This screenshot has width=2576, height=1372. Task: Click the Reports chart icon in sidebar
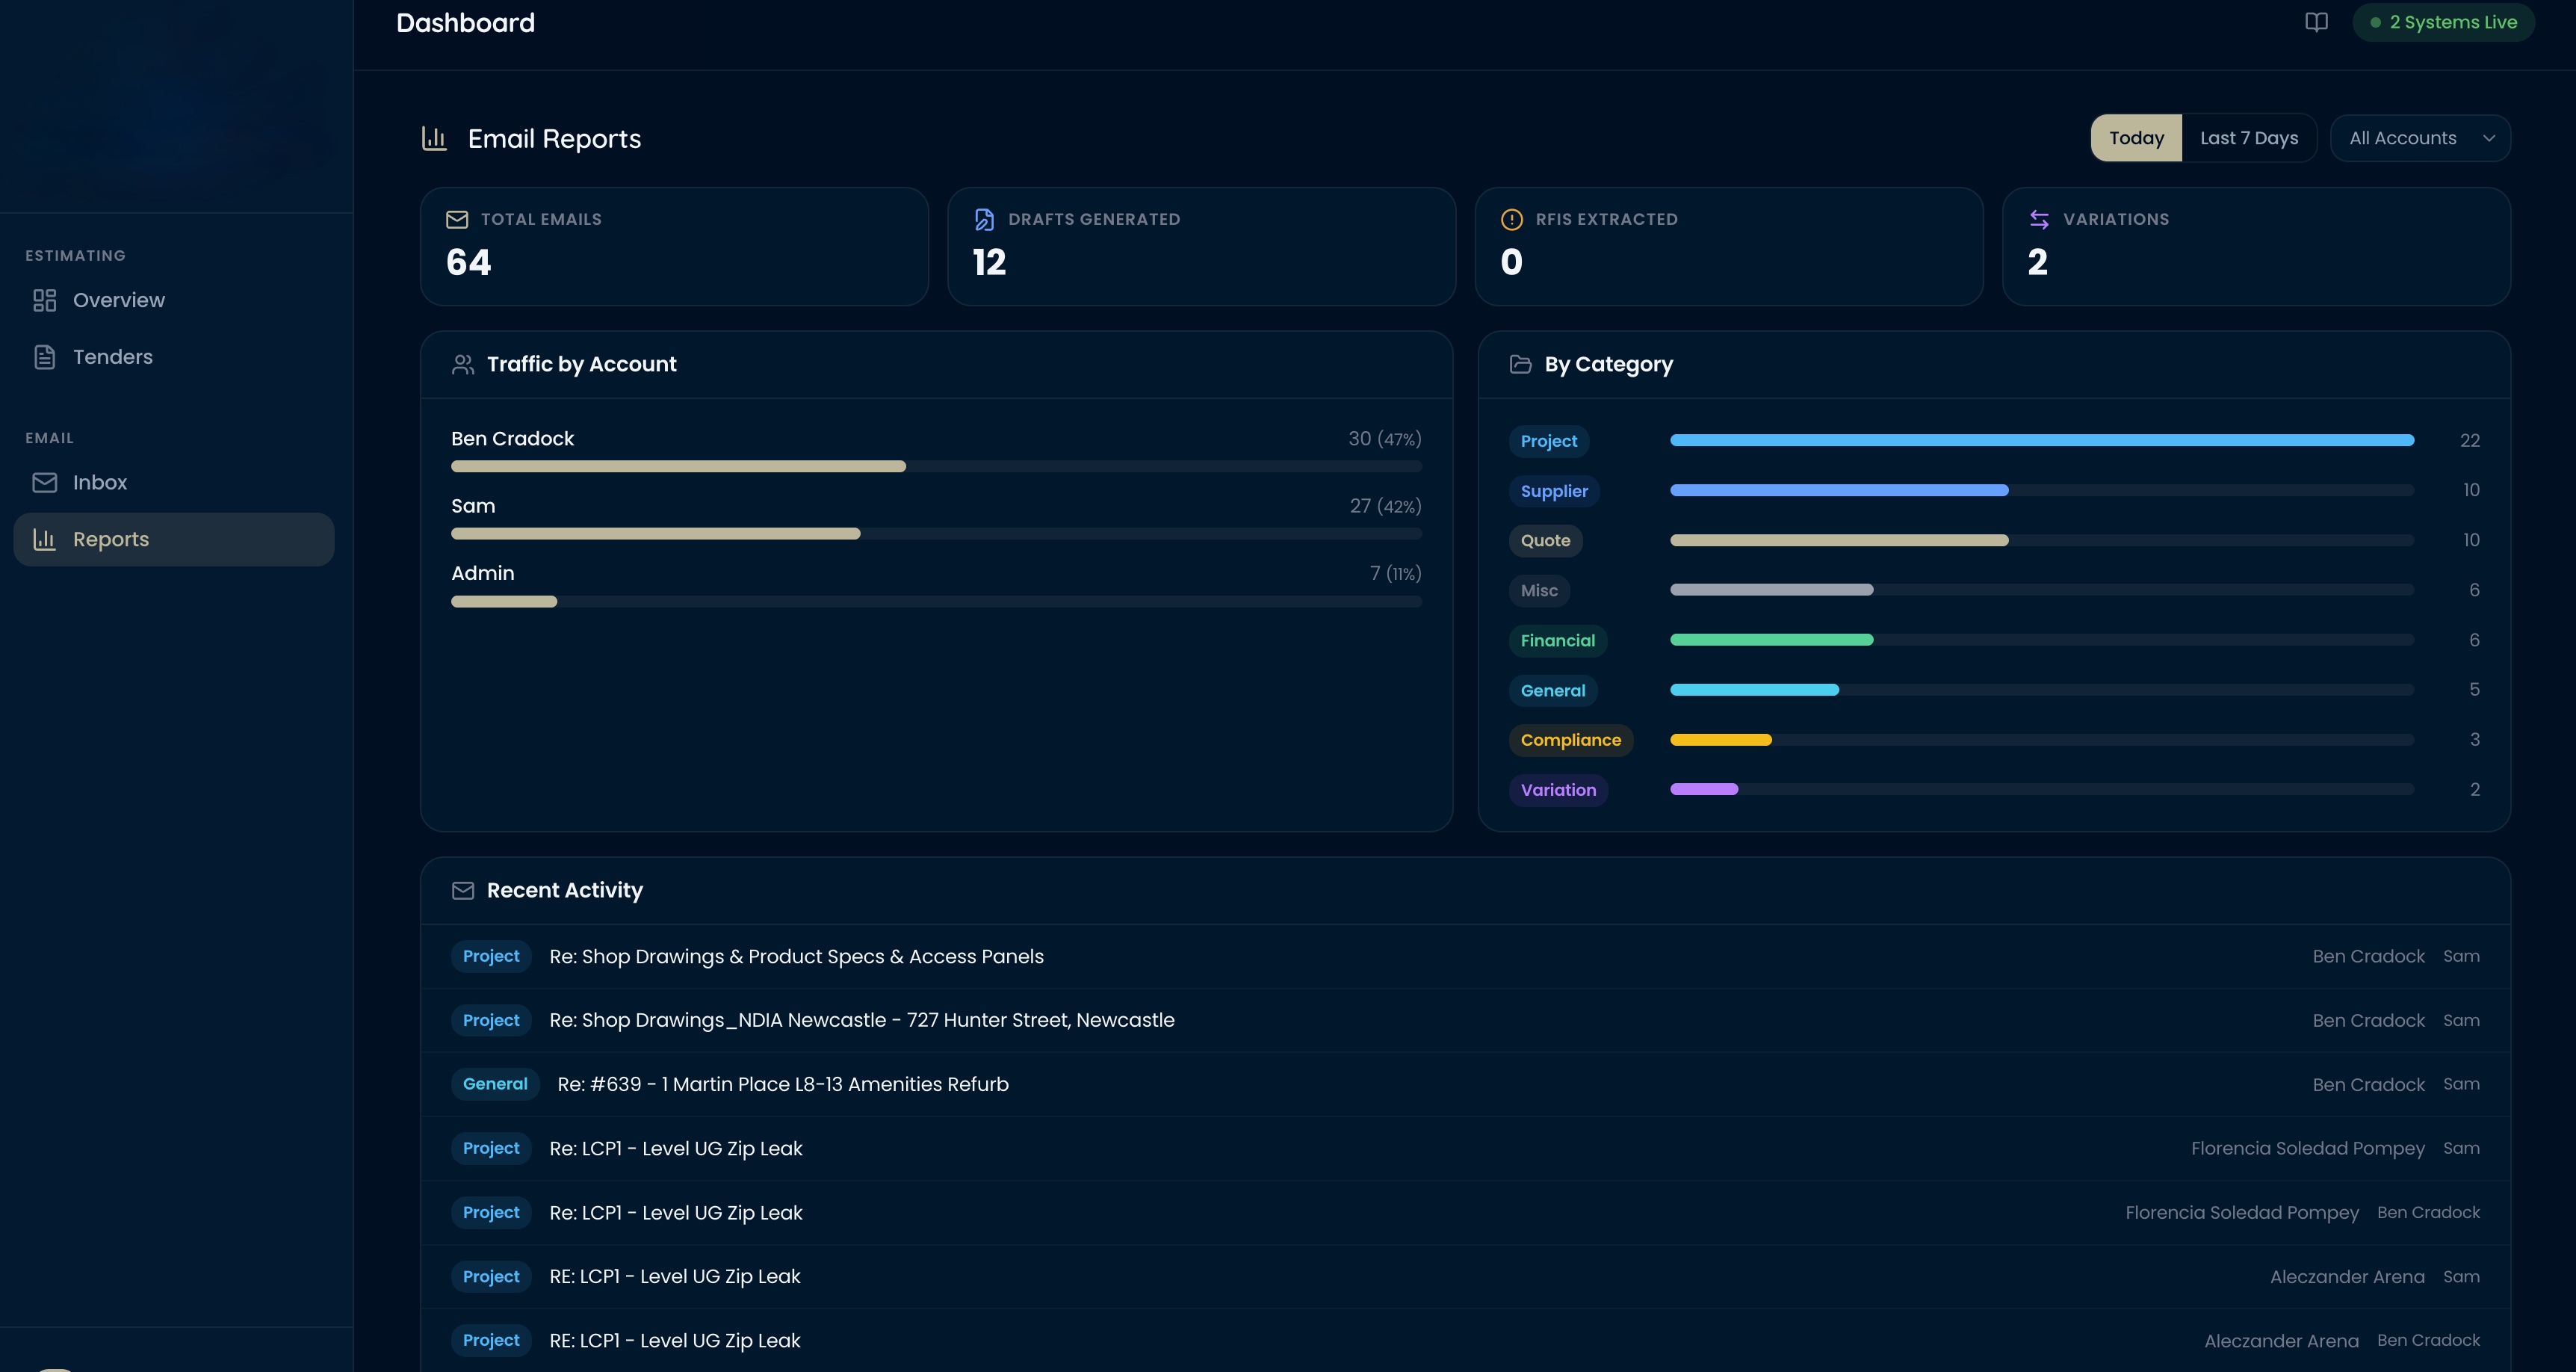click(x=44, y=539)
